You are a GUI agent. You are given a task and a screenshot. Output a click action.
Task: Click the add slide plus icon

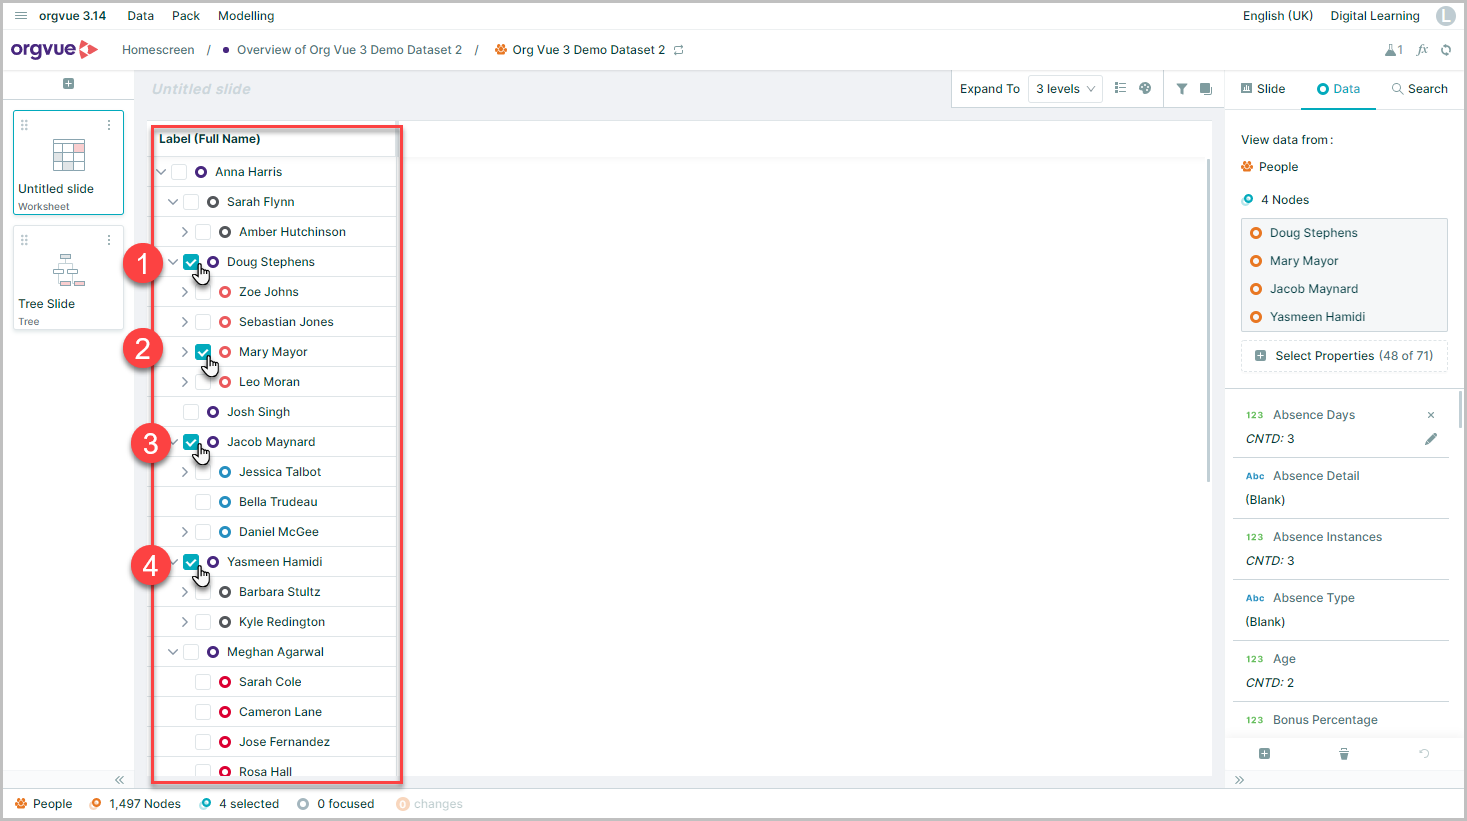click(68, 84)
